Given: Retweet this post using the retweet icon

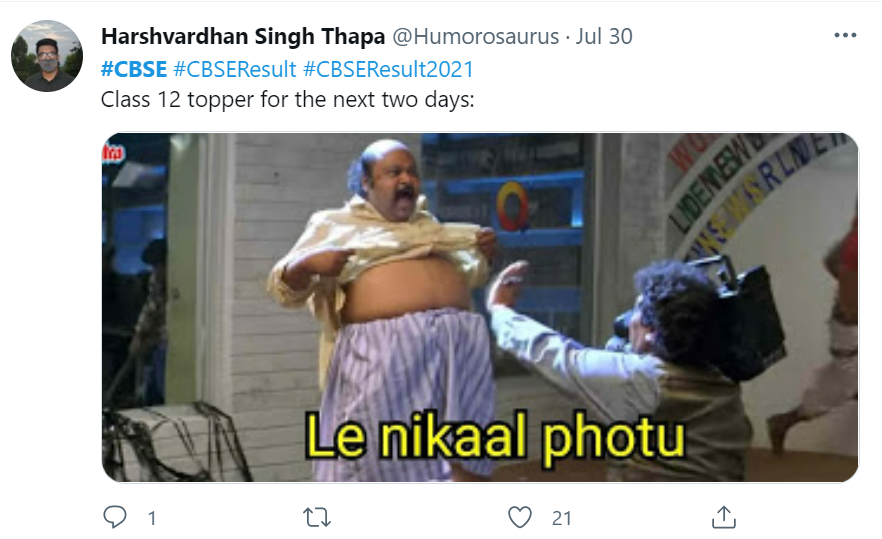Looking at the screenshot, I should coord(317,517).
